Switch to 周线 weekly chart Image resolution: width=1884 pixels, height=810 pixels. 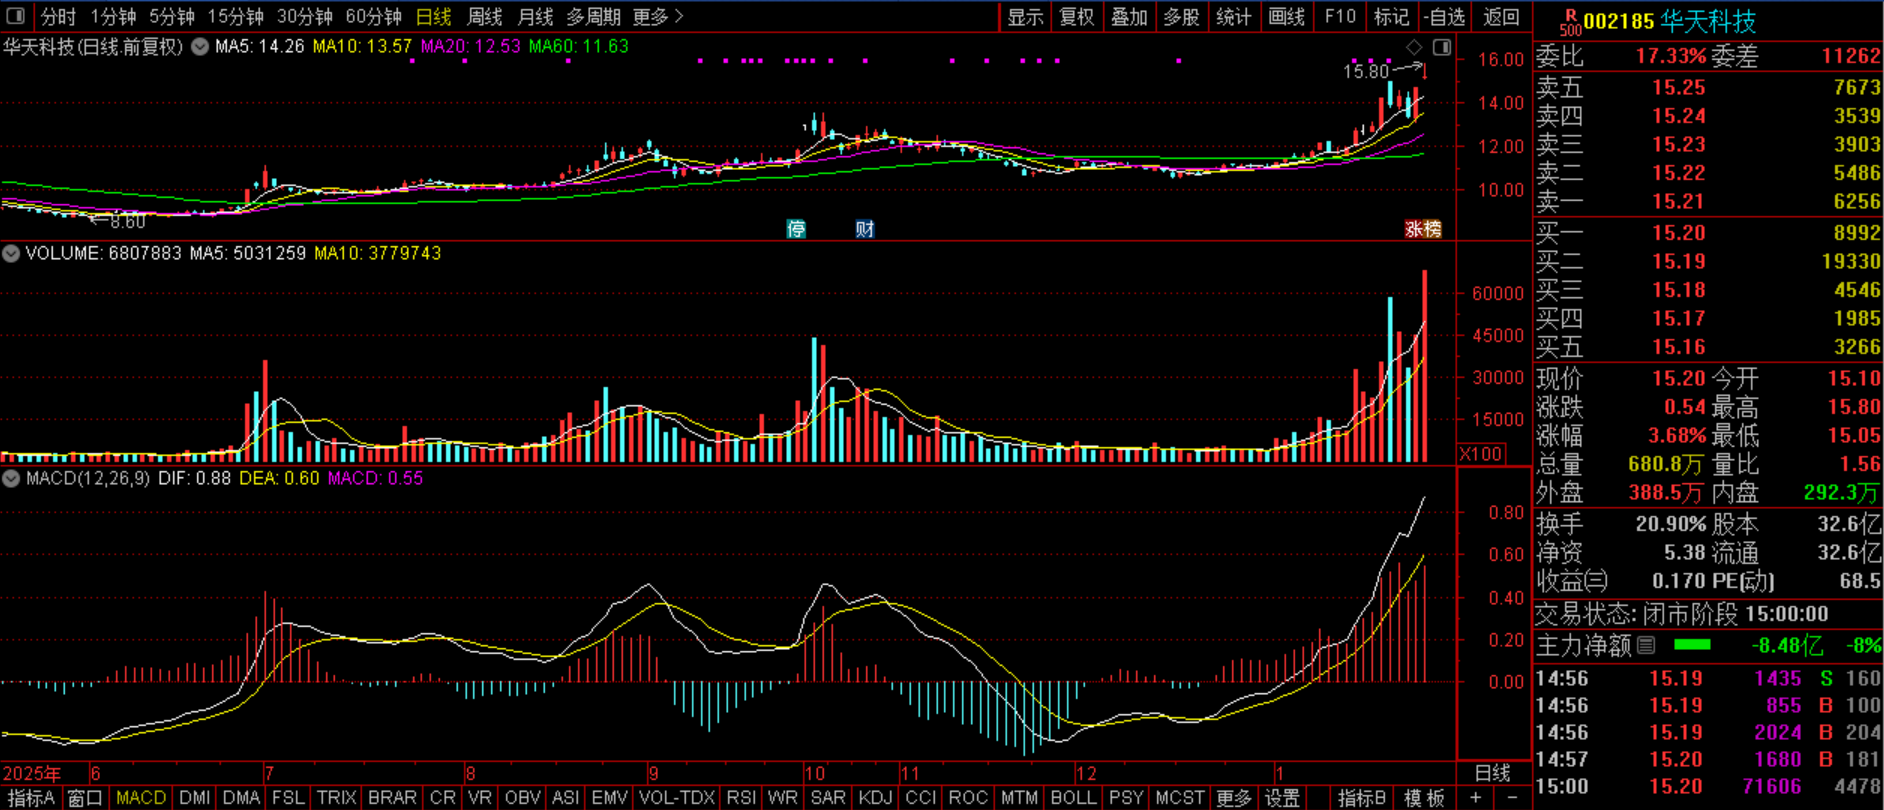(485, 17)
